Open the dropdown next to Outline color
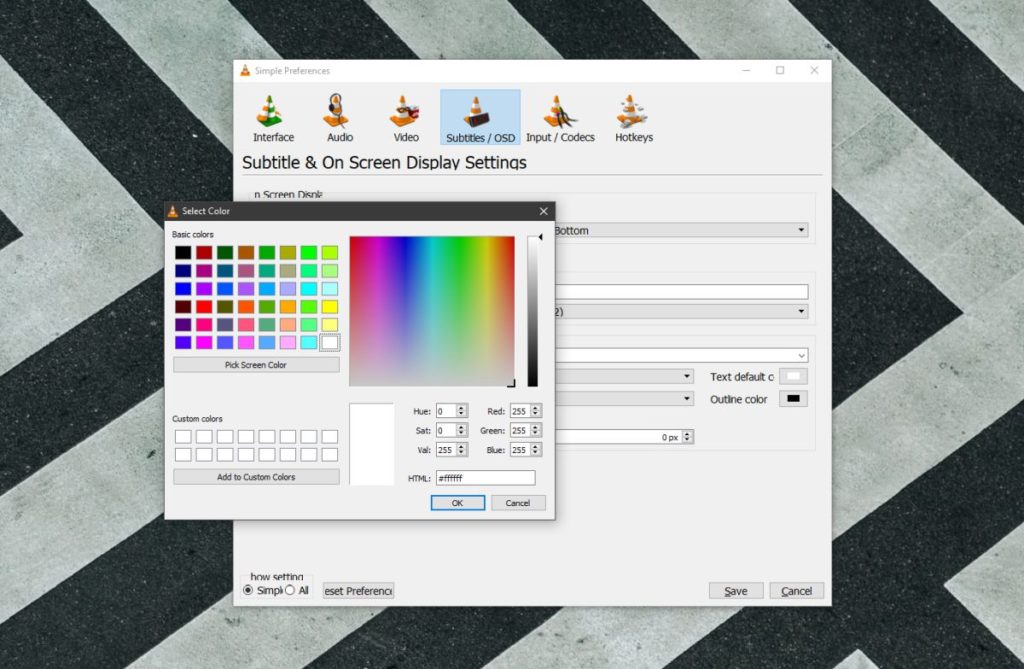 point(686,398)
